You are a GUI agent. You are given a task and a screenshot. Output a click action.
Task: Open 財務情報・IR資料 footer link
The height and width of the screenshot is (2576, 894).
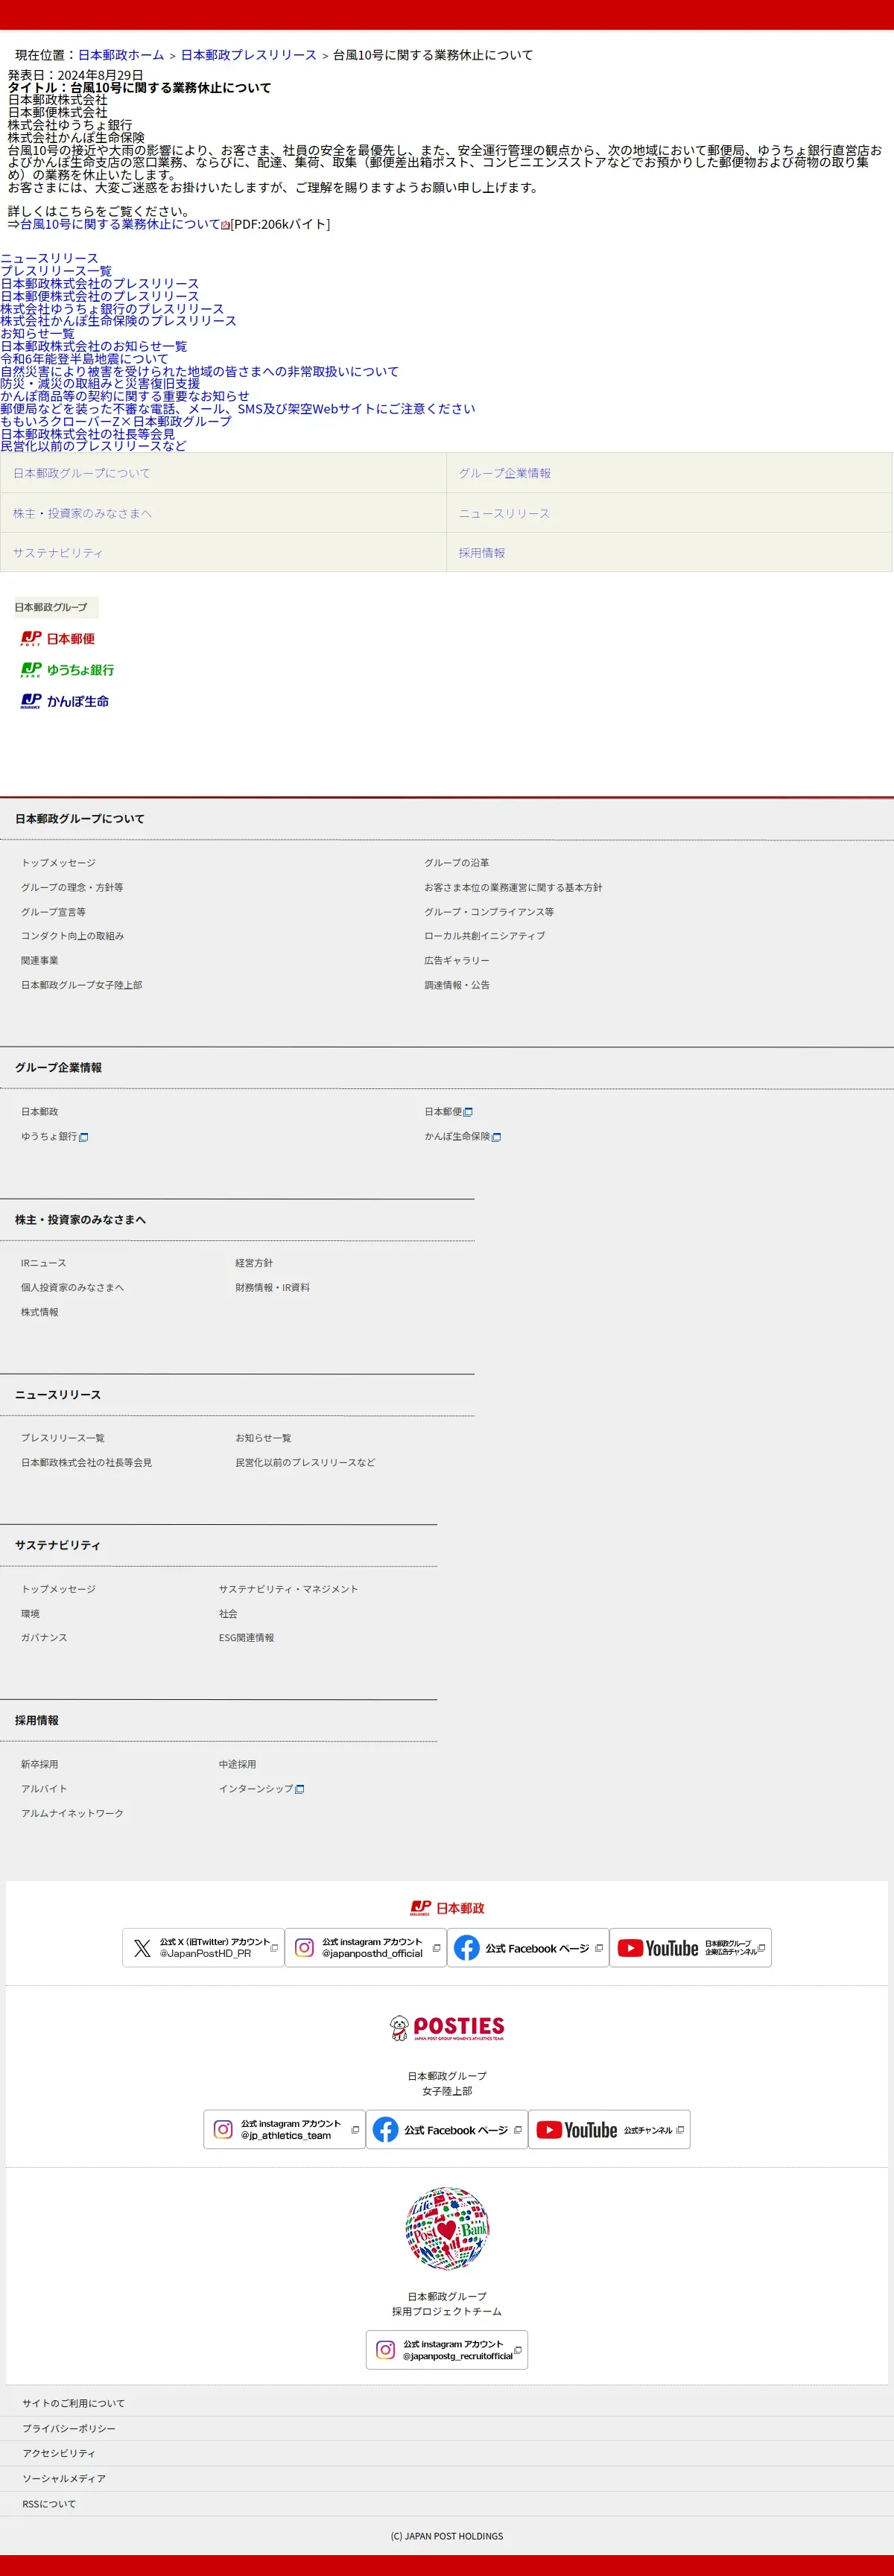(x=273, y=1287)
